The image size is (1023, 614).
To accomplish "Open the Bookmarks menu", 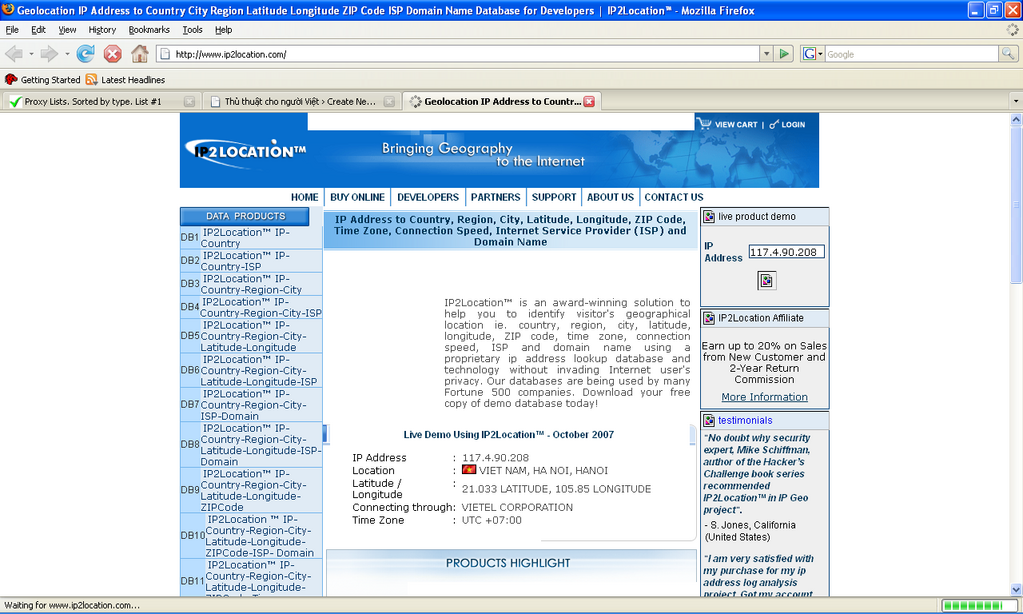I will tap(149, 29).
